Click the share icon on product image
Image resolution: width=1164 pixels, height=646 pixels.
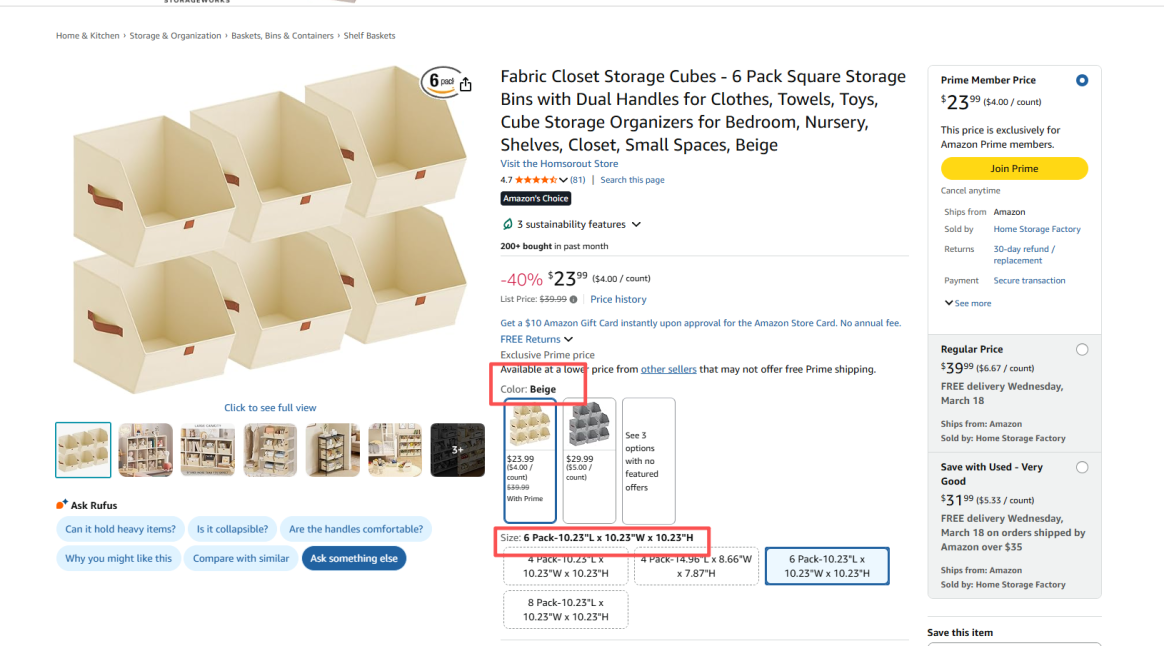(466, 85)
